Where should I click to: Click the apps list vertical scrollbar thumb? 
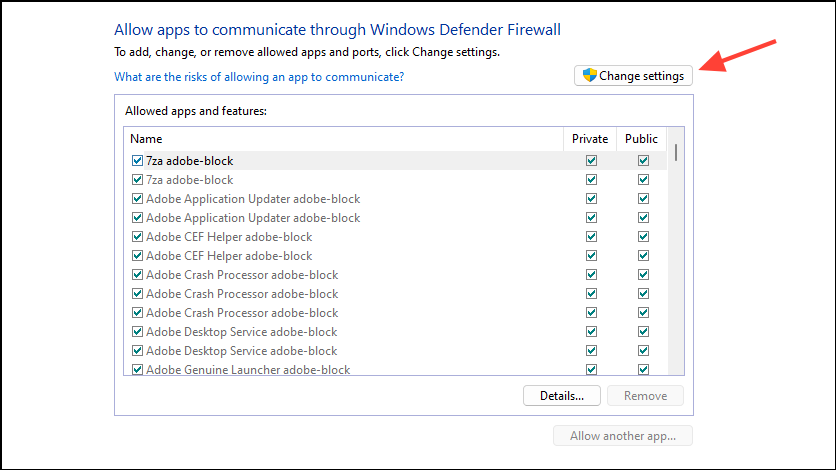[x=676, y=151]
